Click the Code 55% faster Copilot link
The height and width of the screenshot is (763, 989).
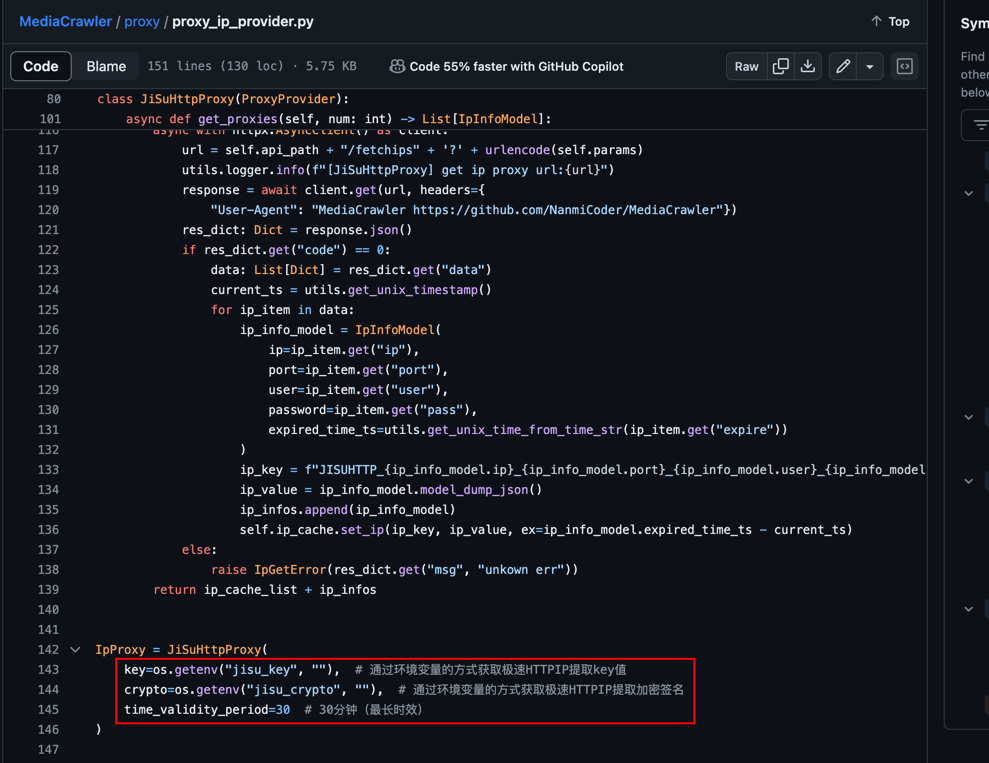(x=516, y=66)
